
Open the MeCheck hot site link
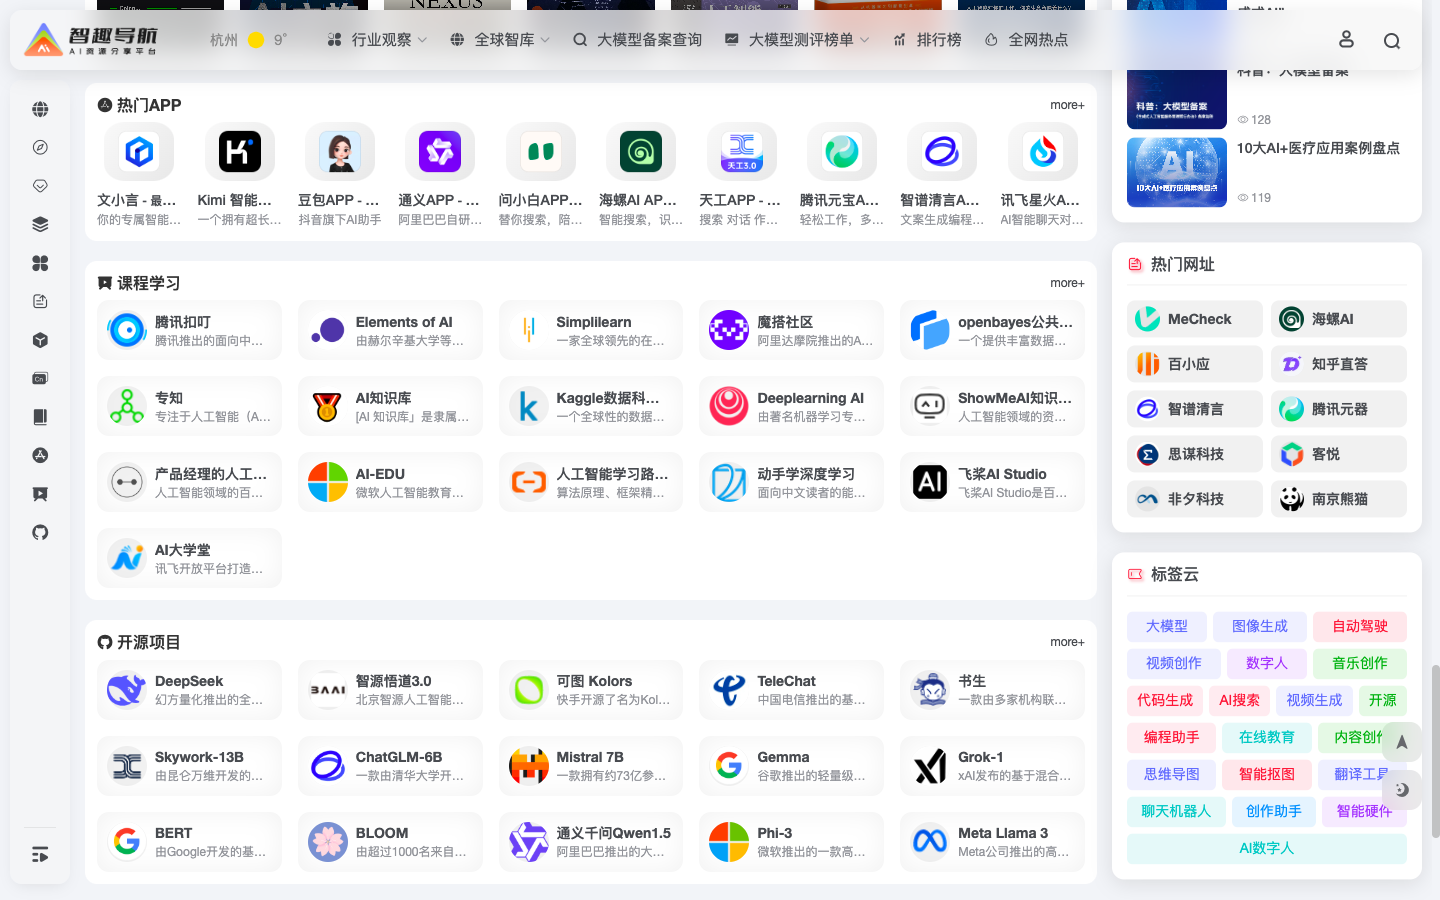click(x=1195, y=319)
